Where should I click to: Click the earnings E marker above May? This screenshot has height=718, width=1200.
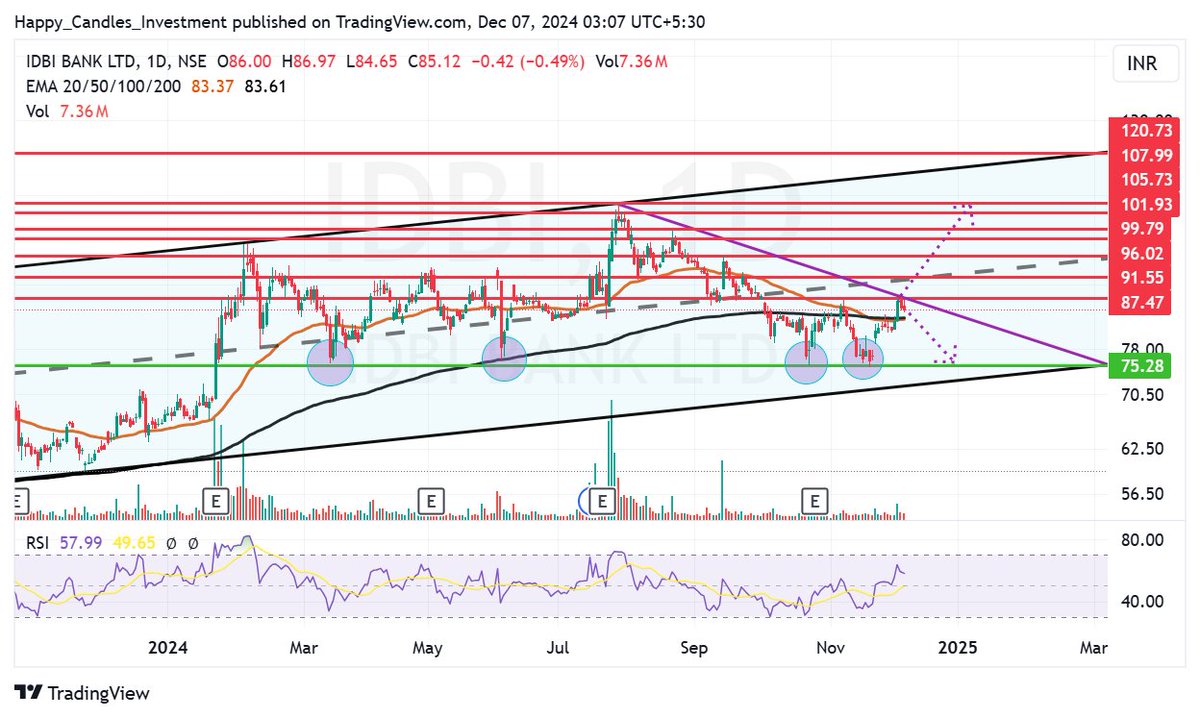coord(430,499)
